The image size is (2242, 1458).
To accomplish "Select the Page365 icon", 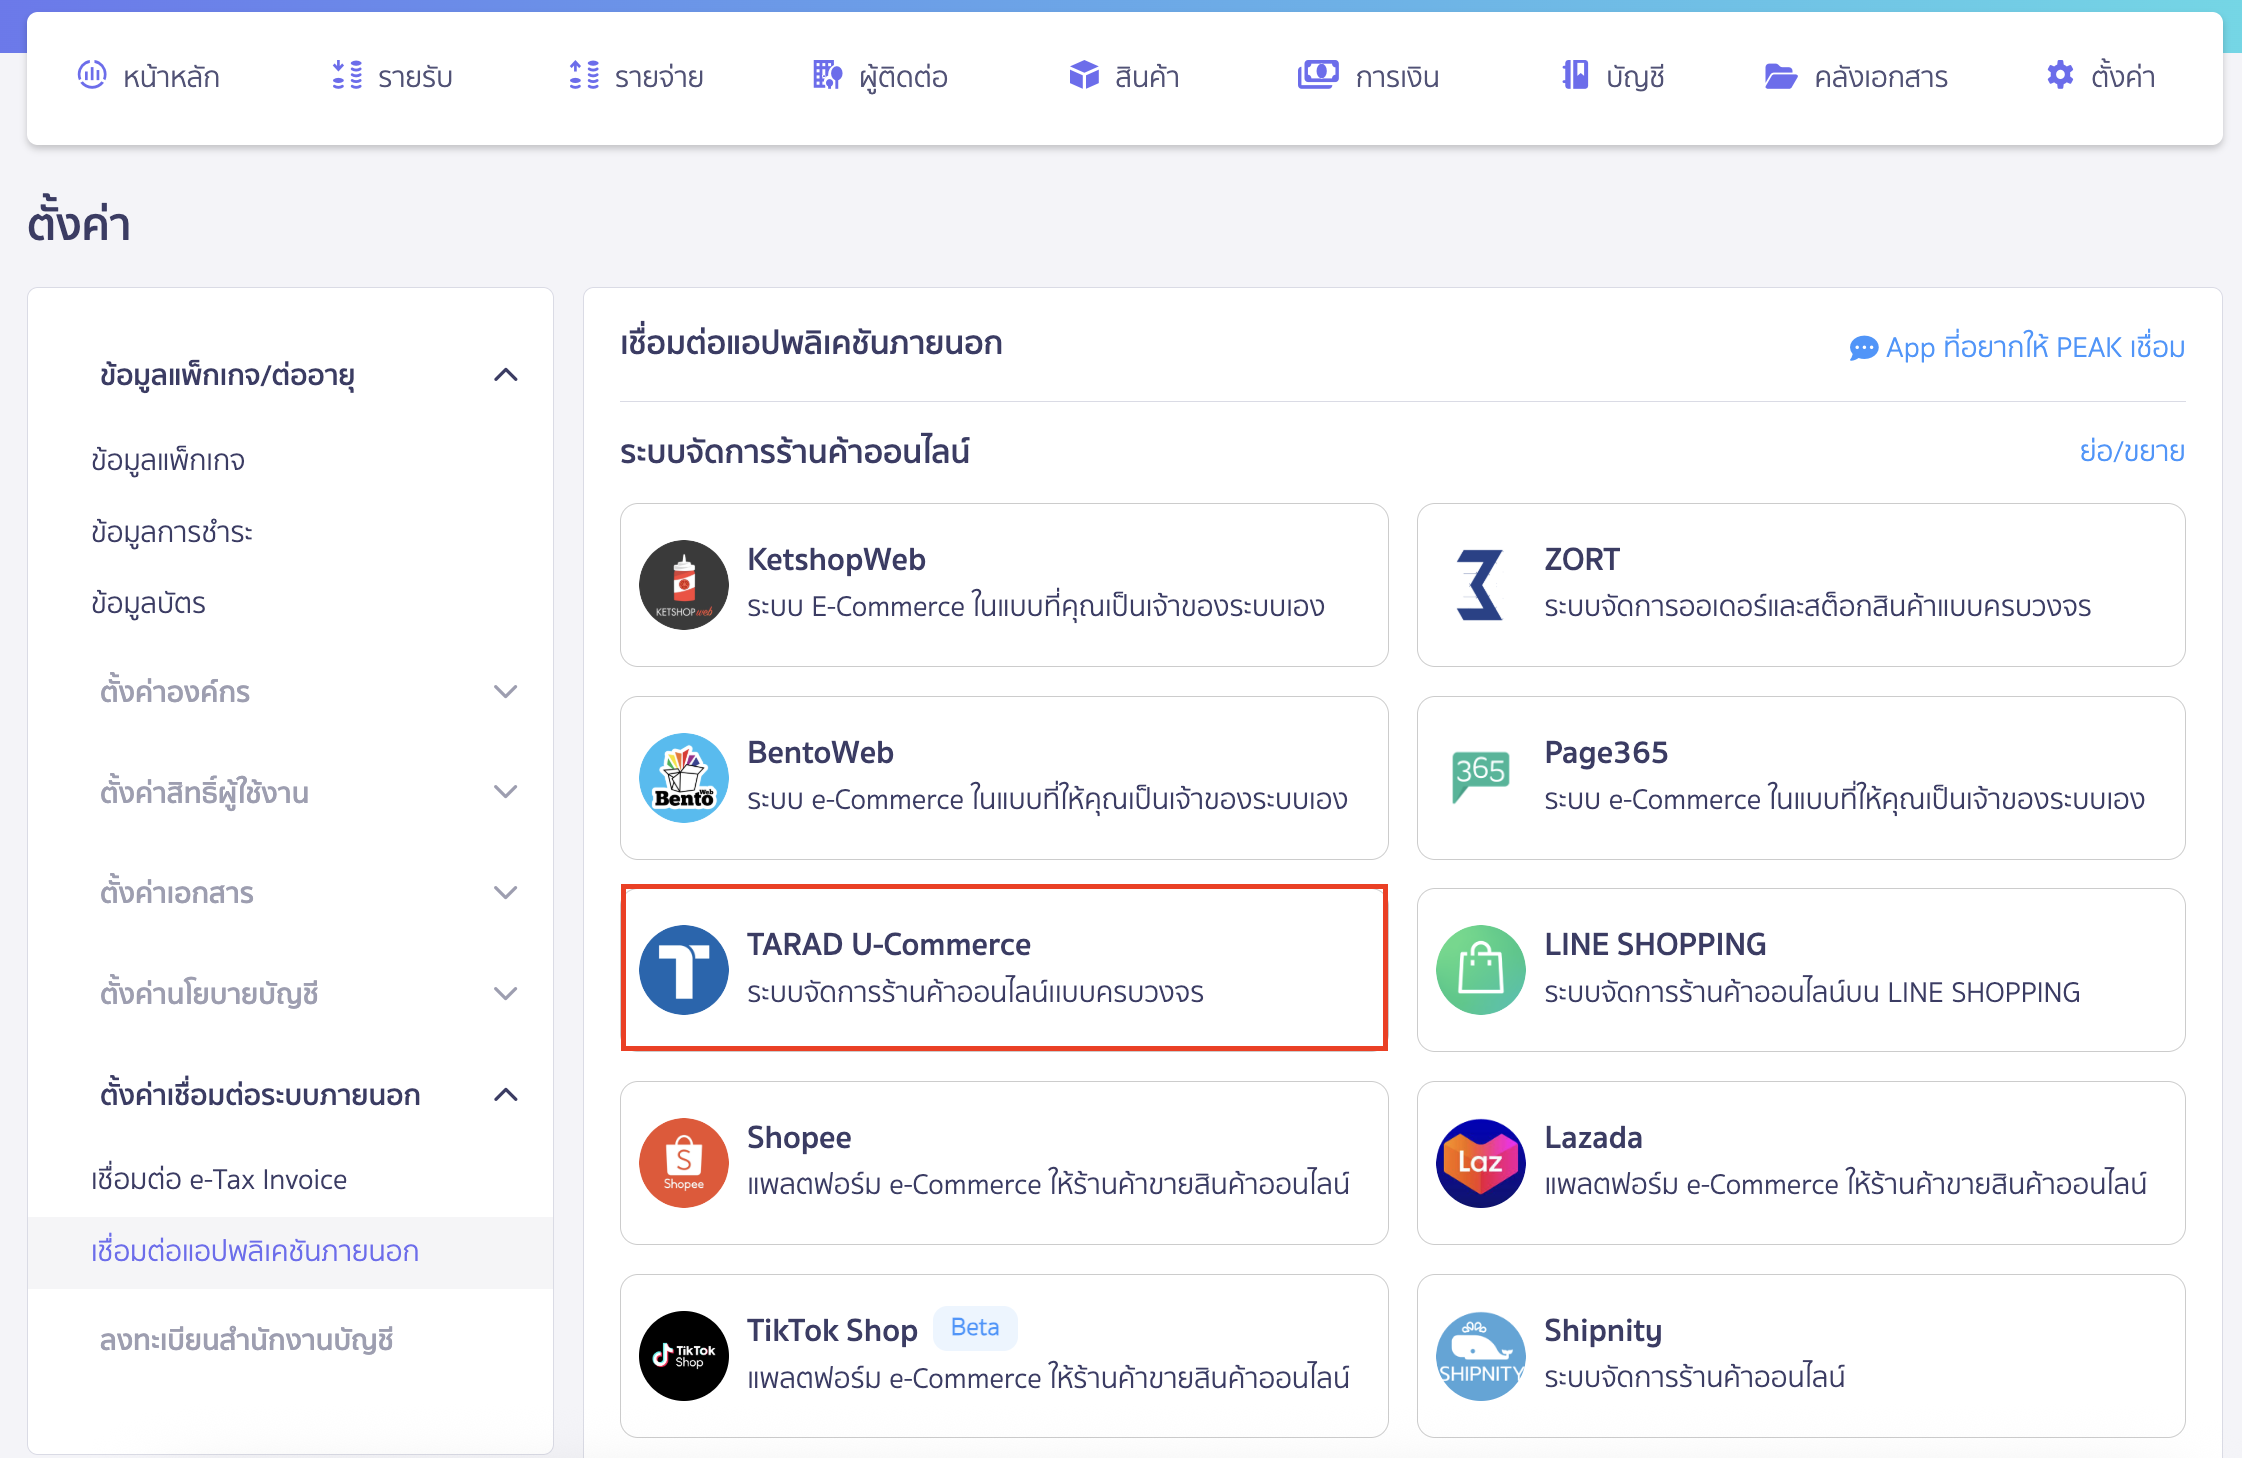I will pos(1480,777).
